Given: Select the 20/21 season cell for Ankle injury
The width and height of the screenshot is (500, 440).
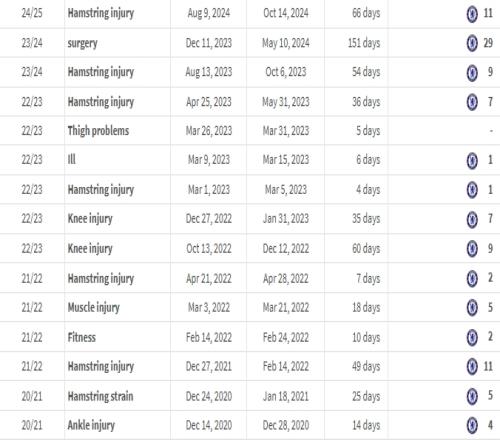Looking at the screenshot, I should coord(32,425).
